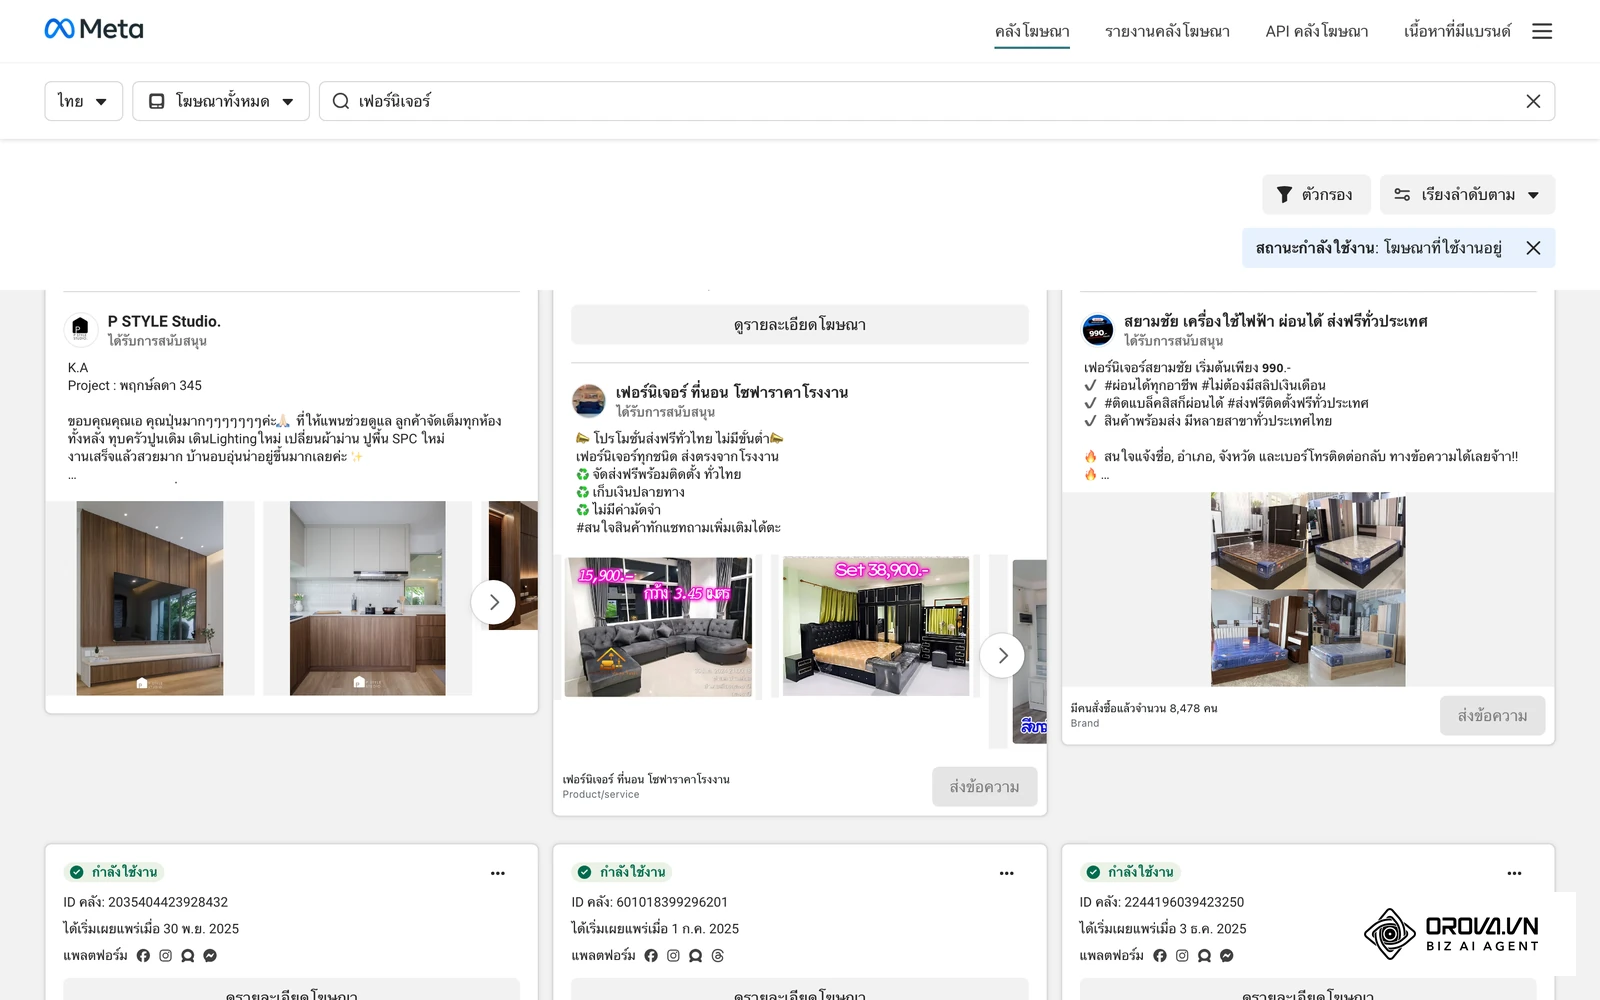Remove the สถานะกำลังใช้งาน filter chip
The width and height of the screenshot is (1600, 1000).
click(1533, 248)
